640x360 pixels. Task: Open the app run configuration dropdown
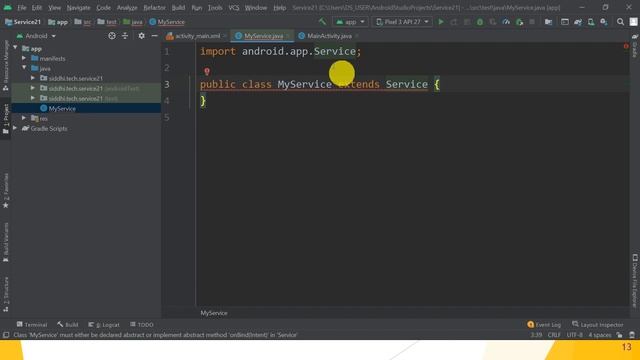click(350, 22)
